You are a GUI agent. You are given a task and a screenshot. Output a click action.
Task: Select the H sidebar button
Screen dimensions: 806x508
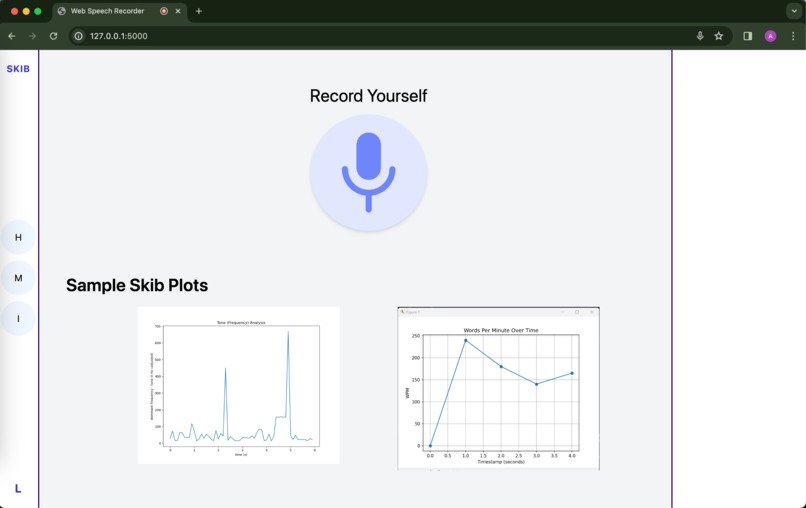pyautogui.click(x=18, y=237)
